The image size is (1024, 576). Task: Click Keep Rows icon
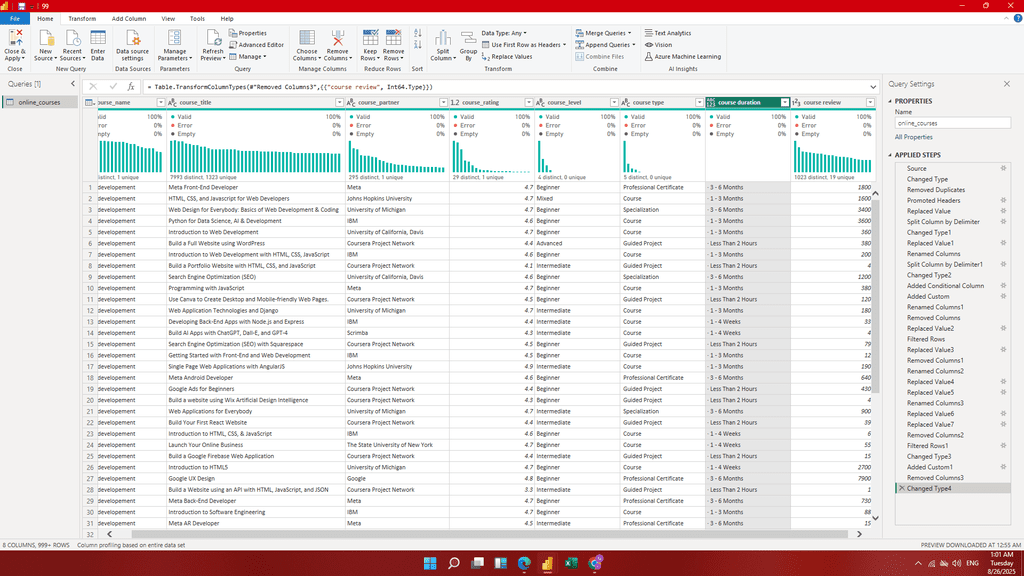click(x=370, y=38)
